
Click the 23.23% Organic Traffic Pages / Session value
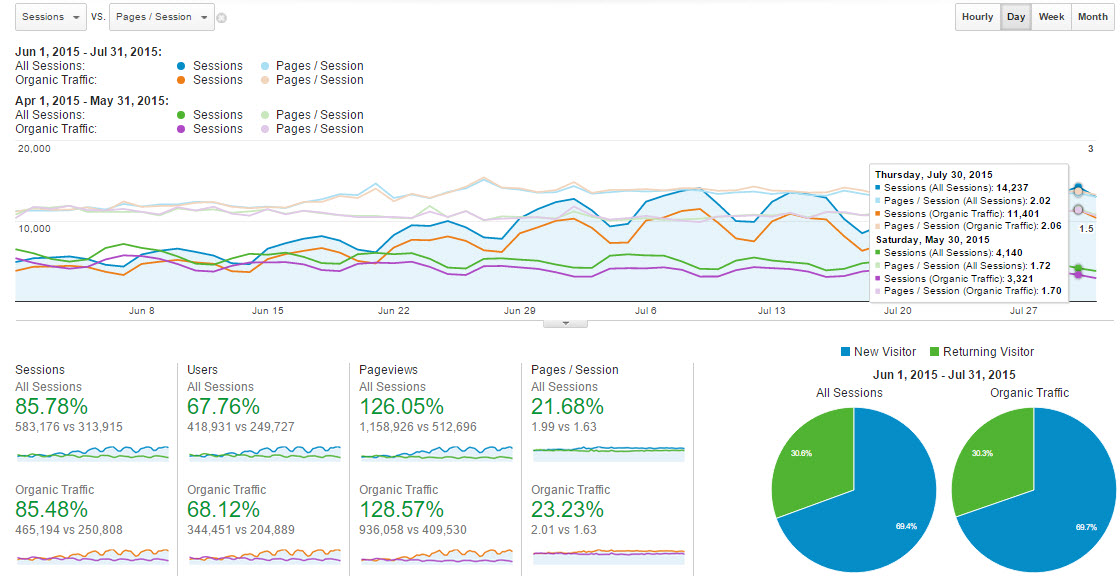(x=567, y=510)
